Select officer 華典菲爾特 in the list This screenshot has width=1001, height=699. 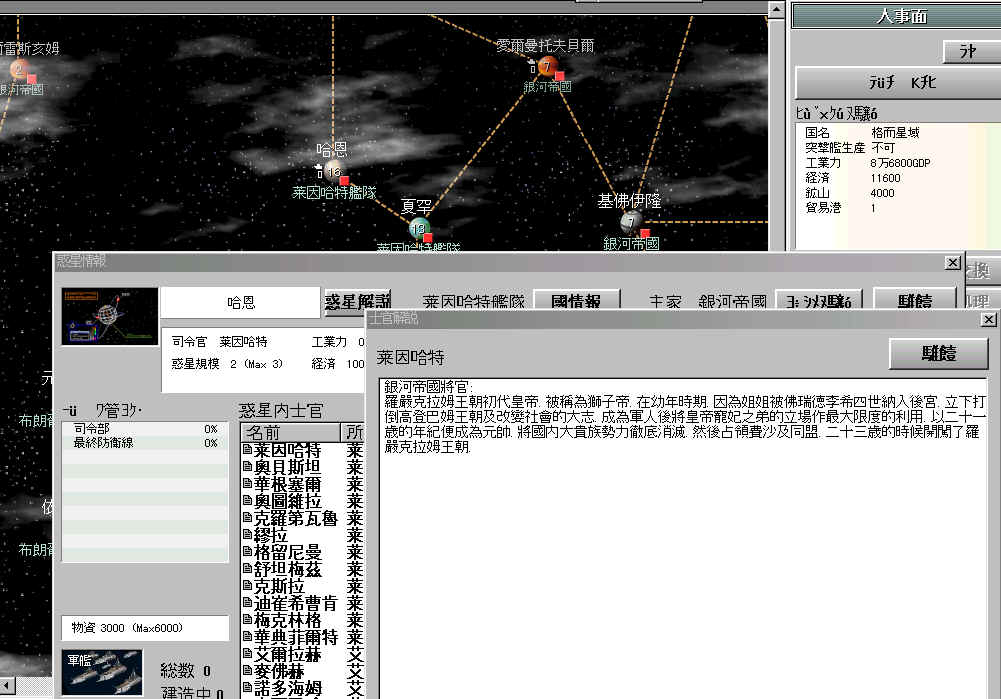296,636
